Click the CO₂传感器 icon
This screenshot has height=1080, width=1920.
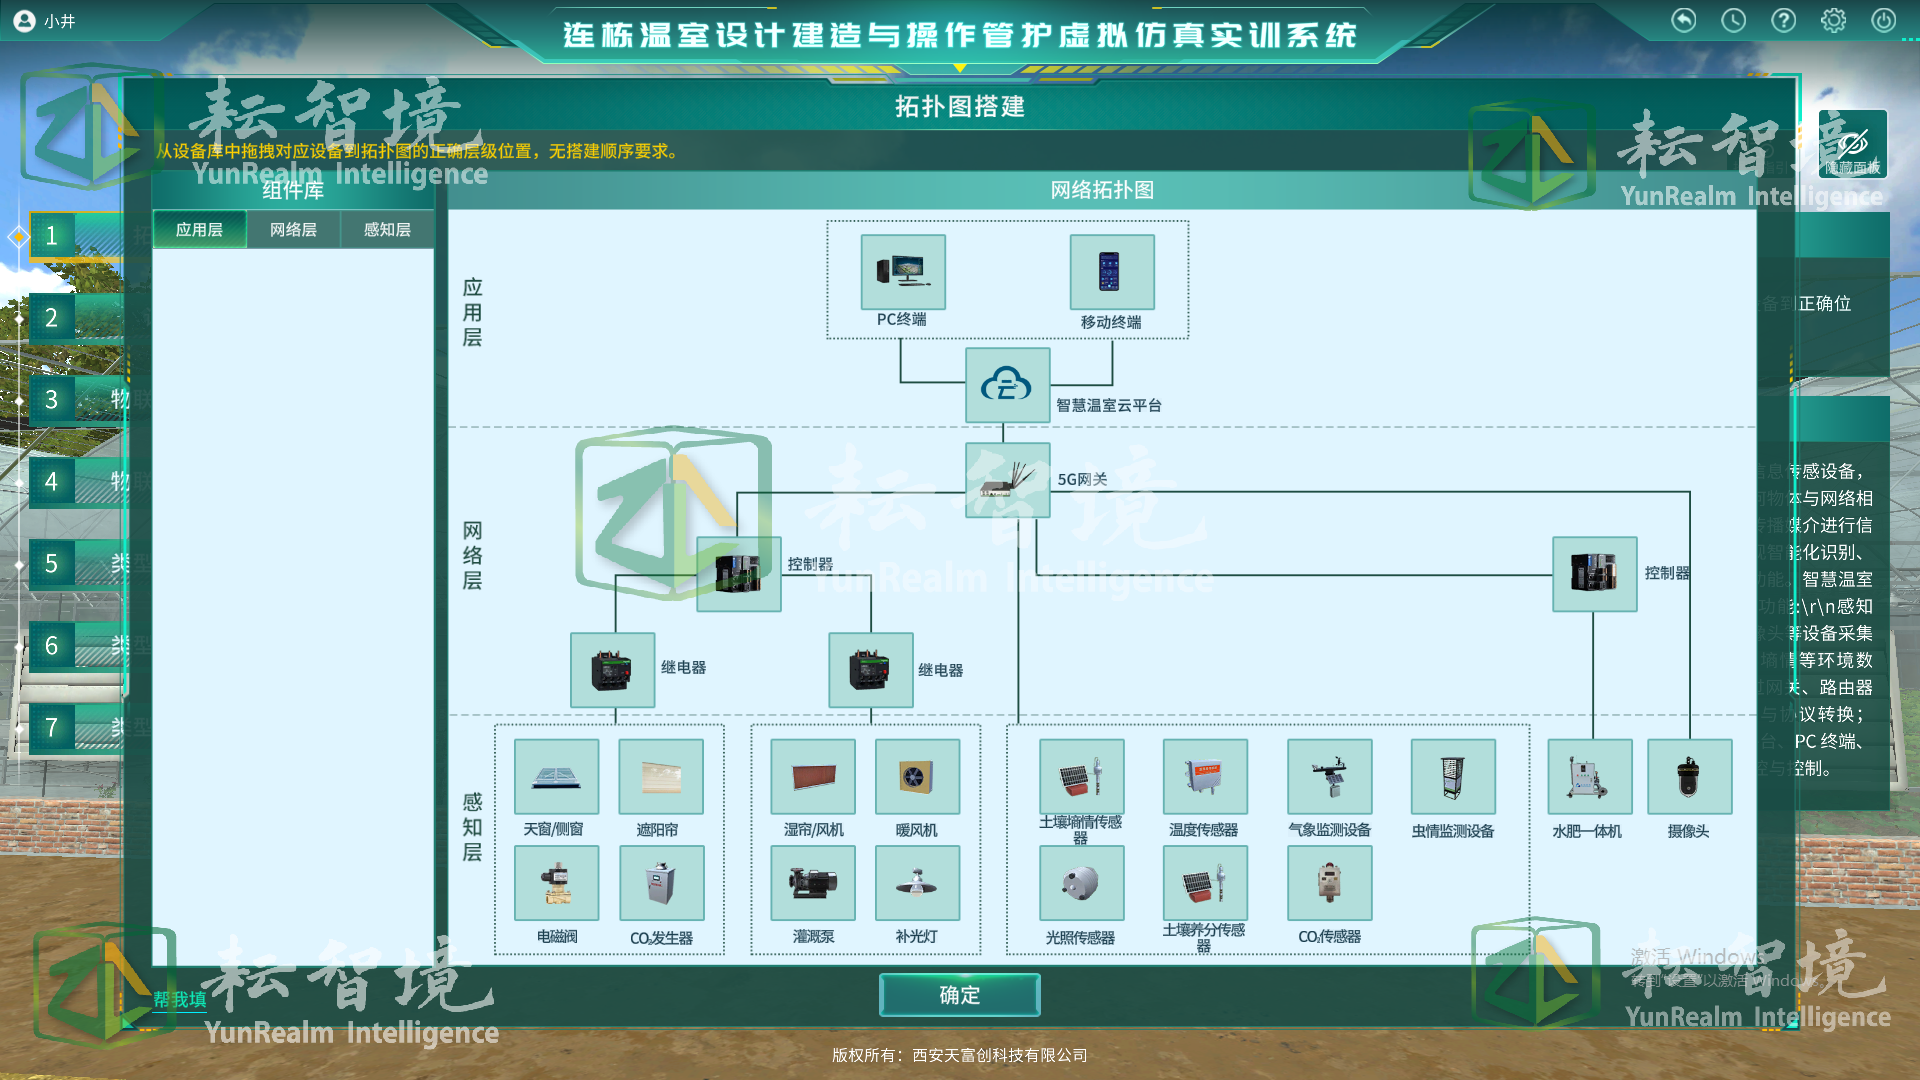(1330, 883)
